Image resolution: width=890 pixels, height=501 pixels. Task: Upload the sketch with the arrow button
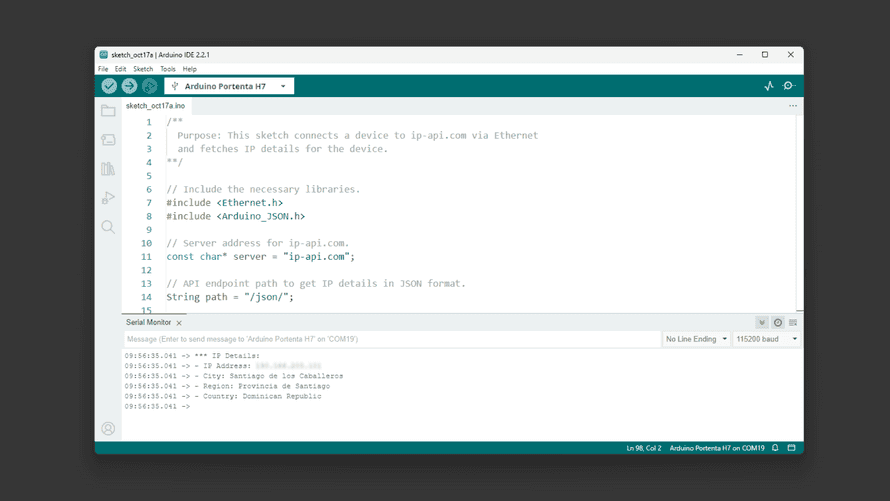click(129, 86)
